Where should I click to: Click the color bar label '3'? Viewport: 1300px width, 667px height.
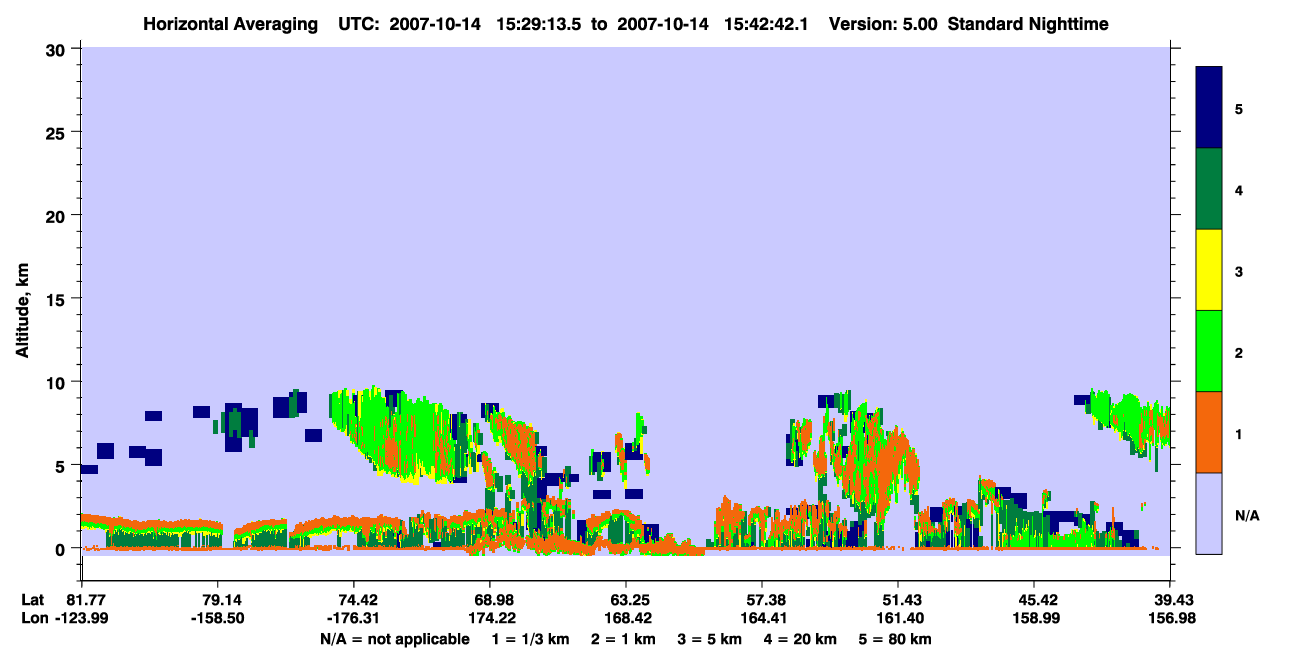(1239, 271)
